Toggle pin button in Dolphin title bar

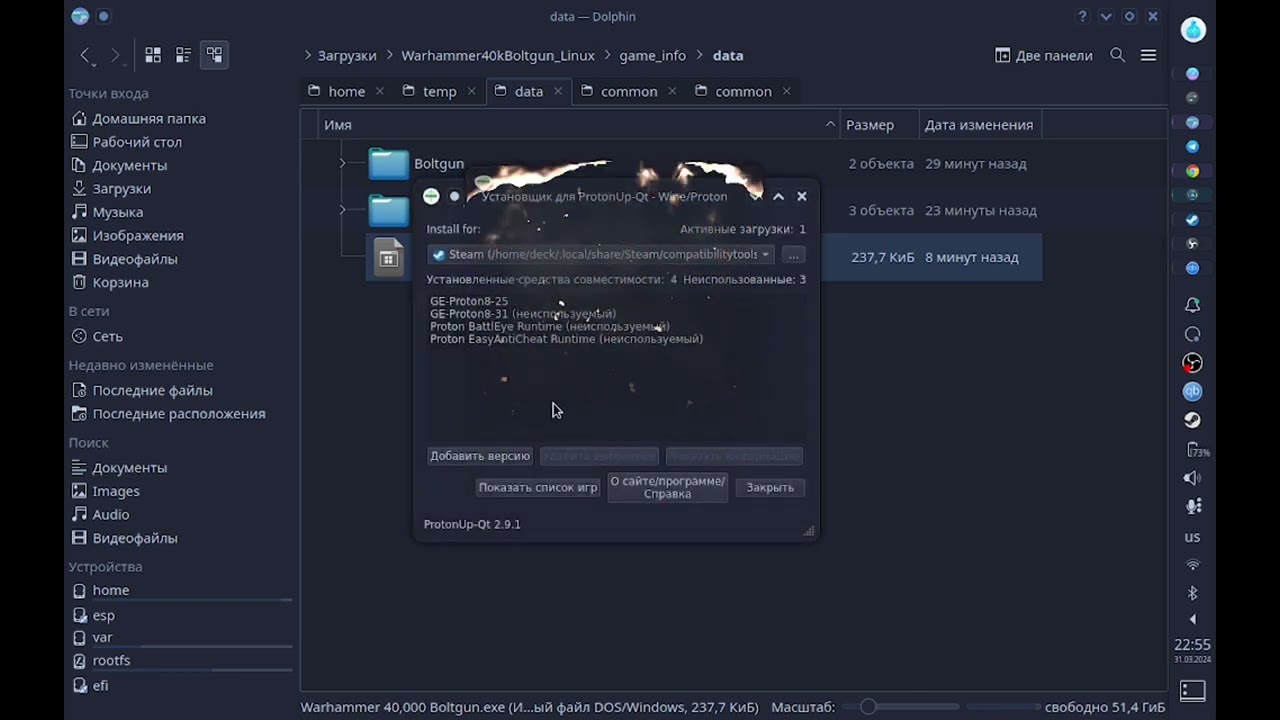pyautogui.click(x=103, y=16)
